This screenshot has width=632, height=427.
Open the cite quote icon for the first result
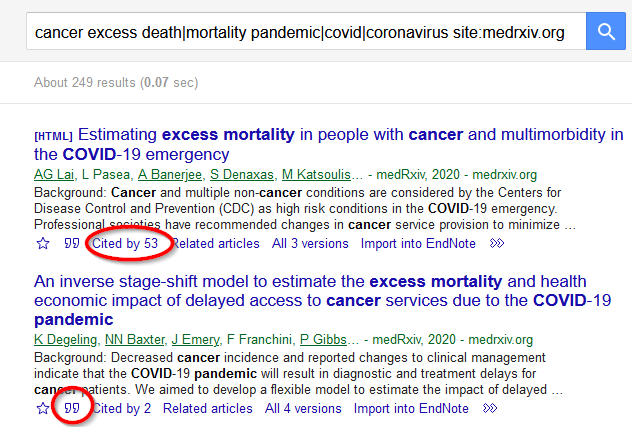(72, 243)
